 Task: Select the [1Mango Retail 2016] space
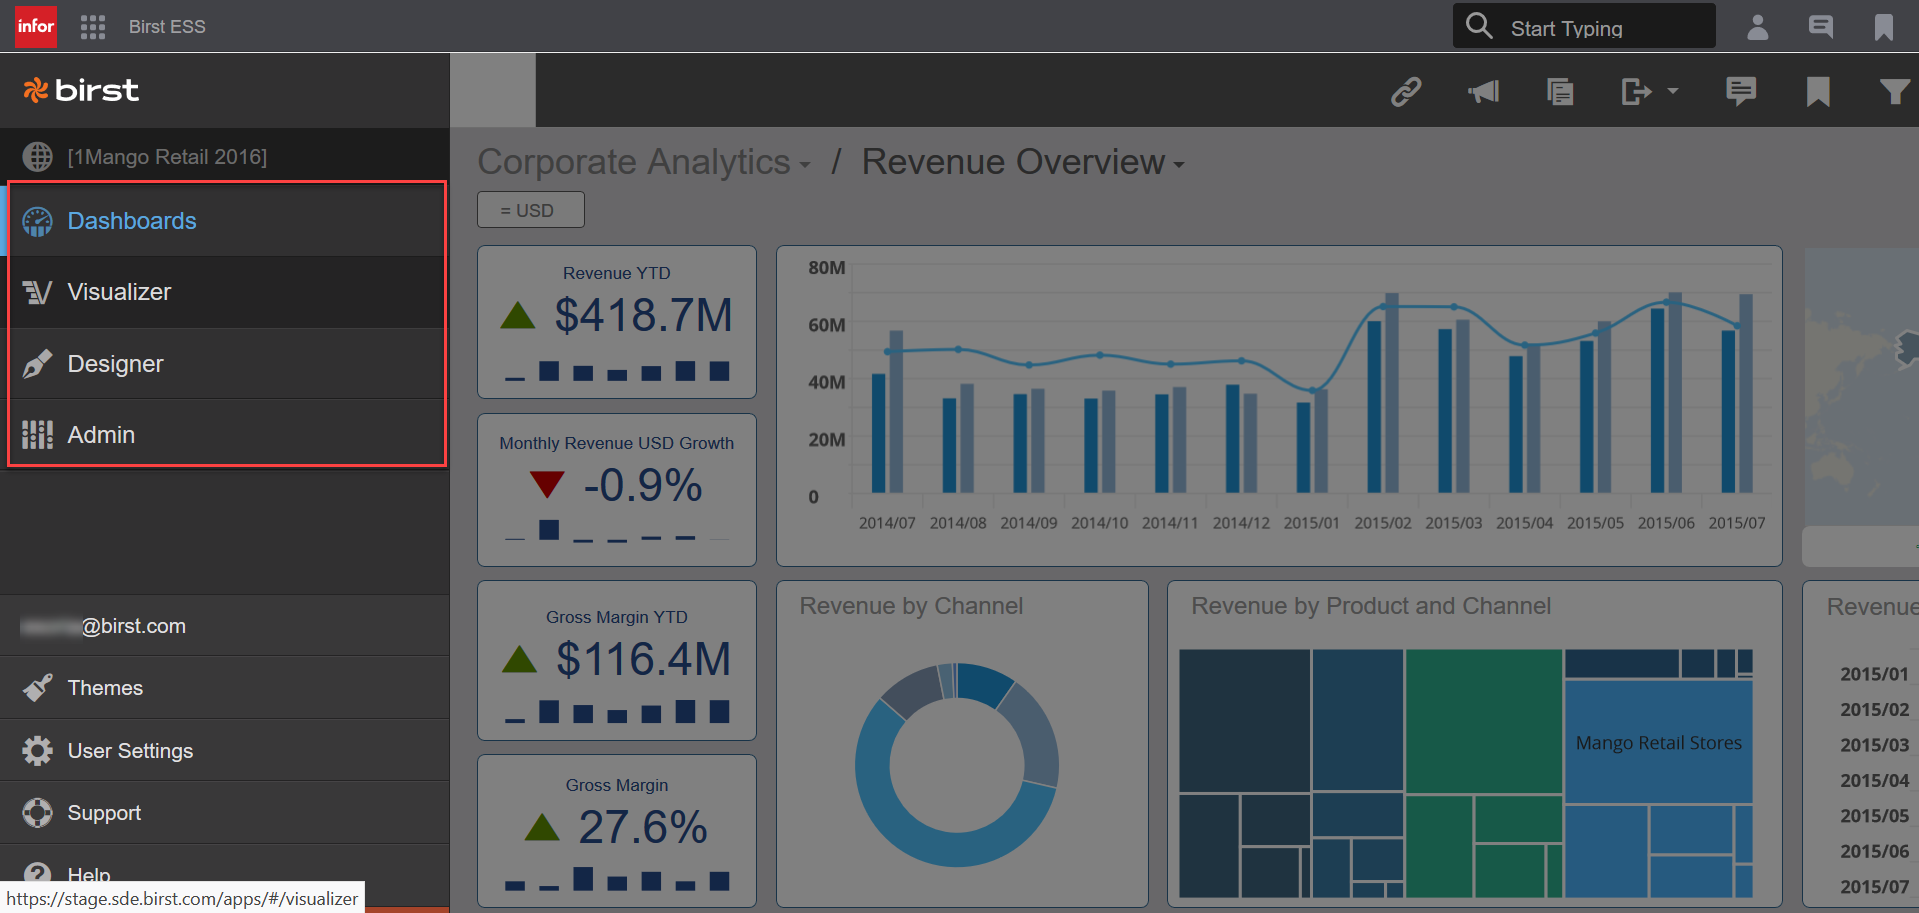pyautogui.click(x=167, y=157)
